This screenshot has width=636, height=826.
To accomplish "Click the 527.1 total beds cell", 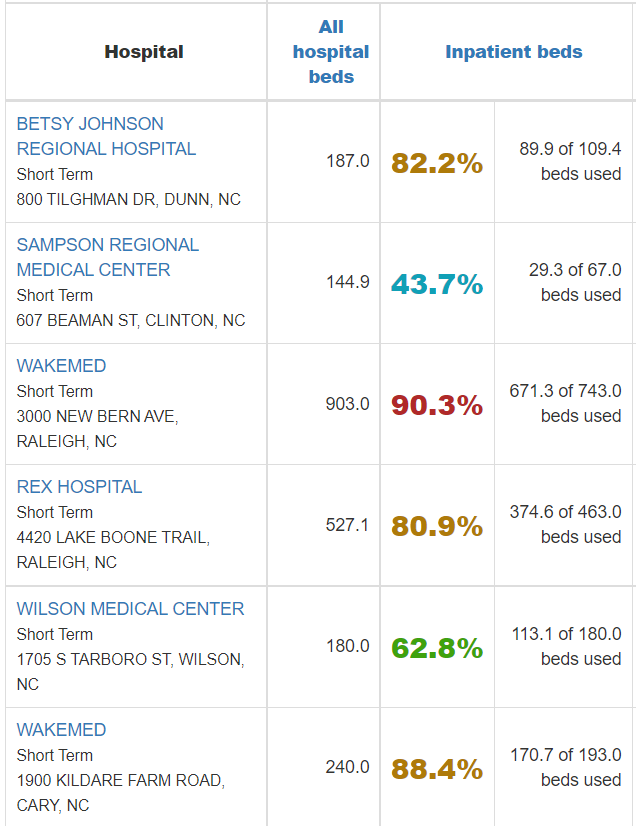I will point(348,525).
